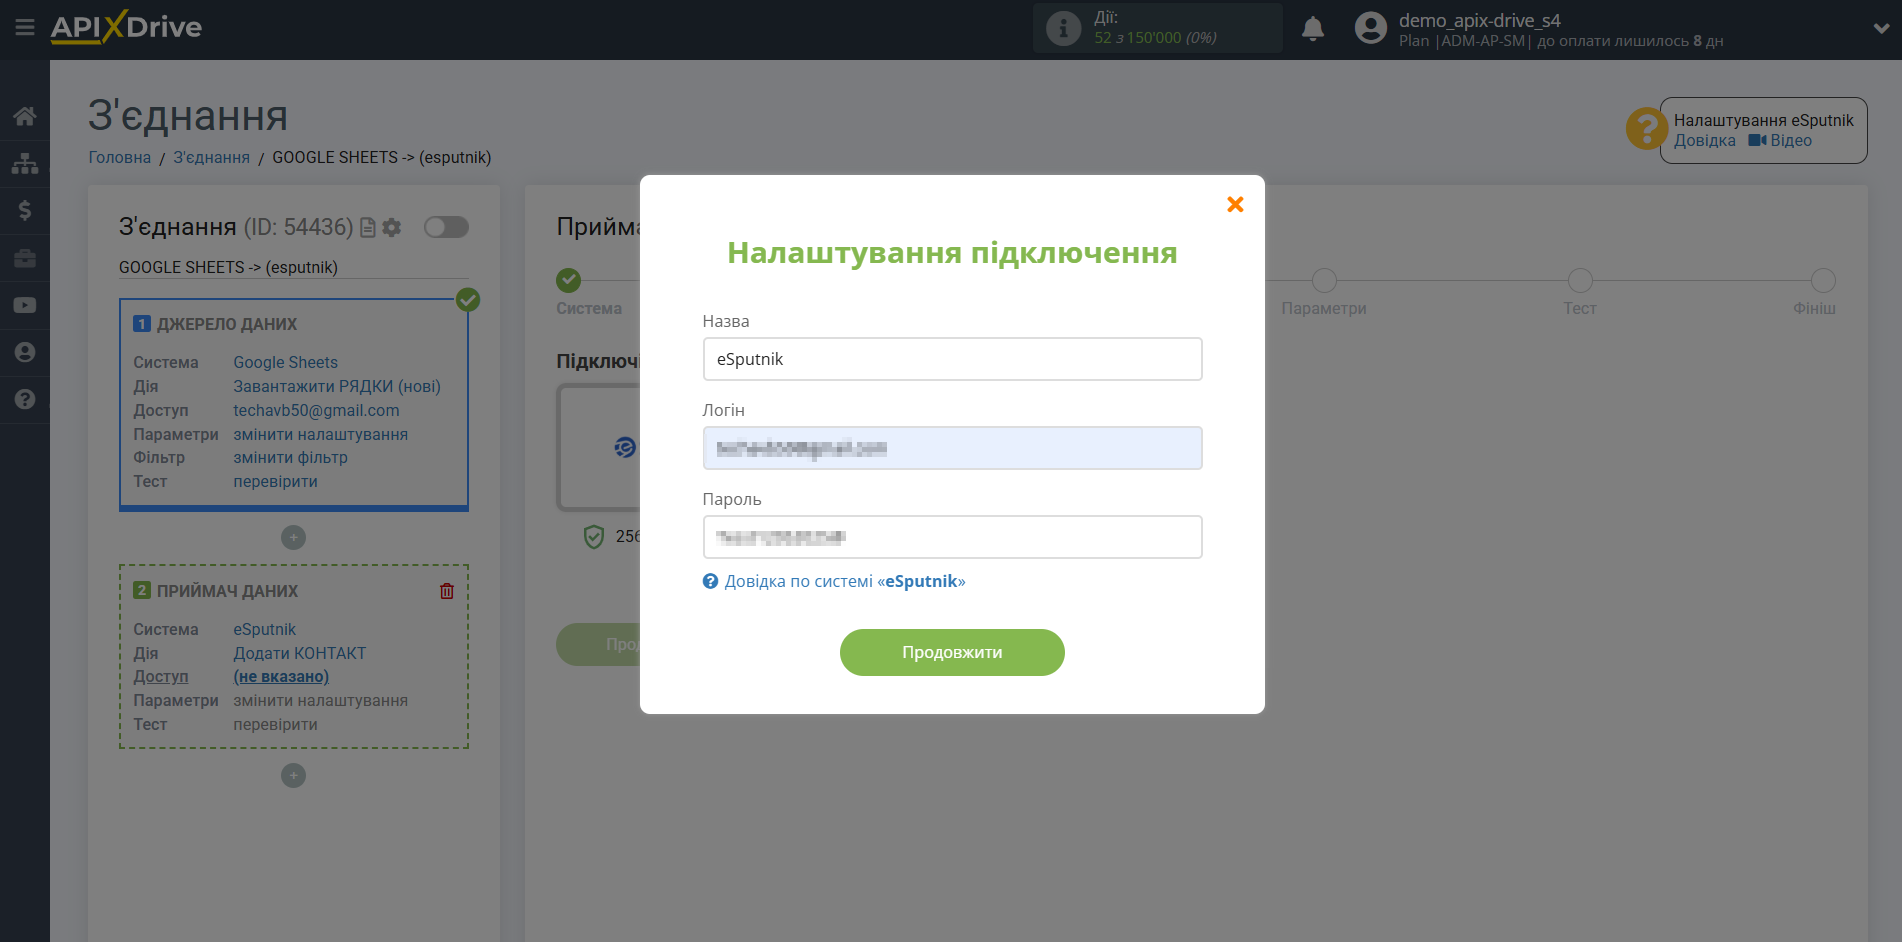The height and width of the screenshot is (942, 1902).
Task: Open the eSputnik receiver system link
Action: tap(264, 629)
